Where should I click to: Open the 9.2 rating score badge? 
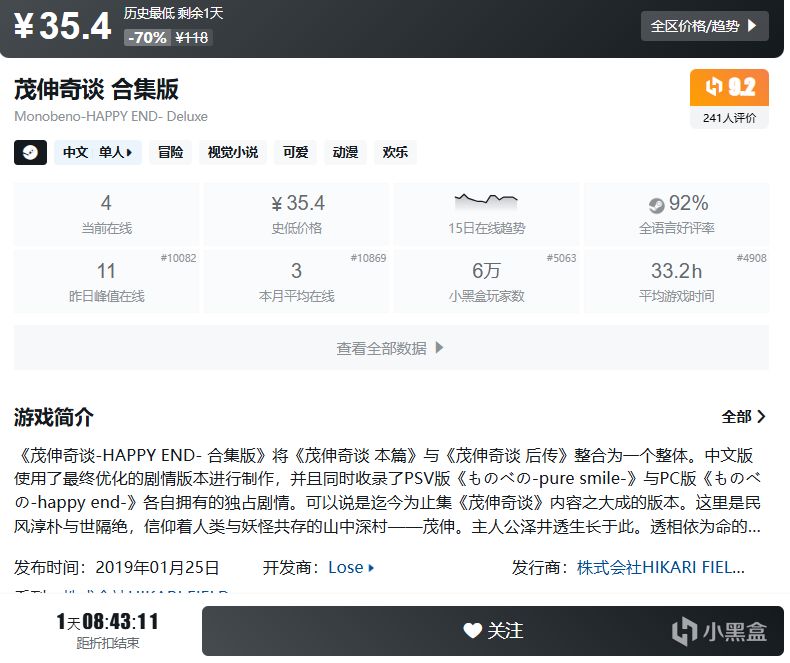click(x=729, y=87)
